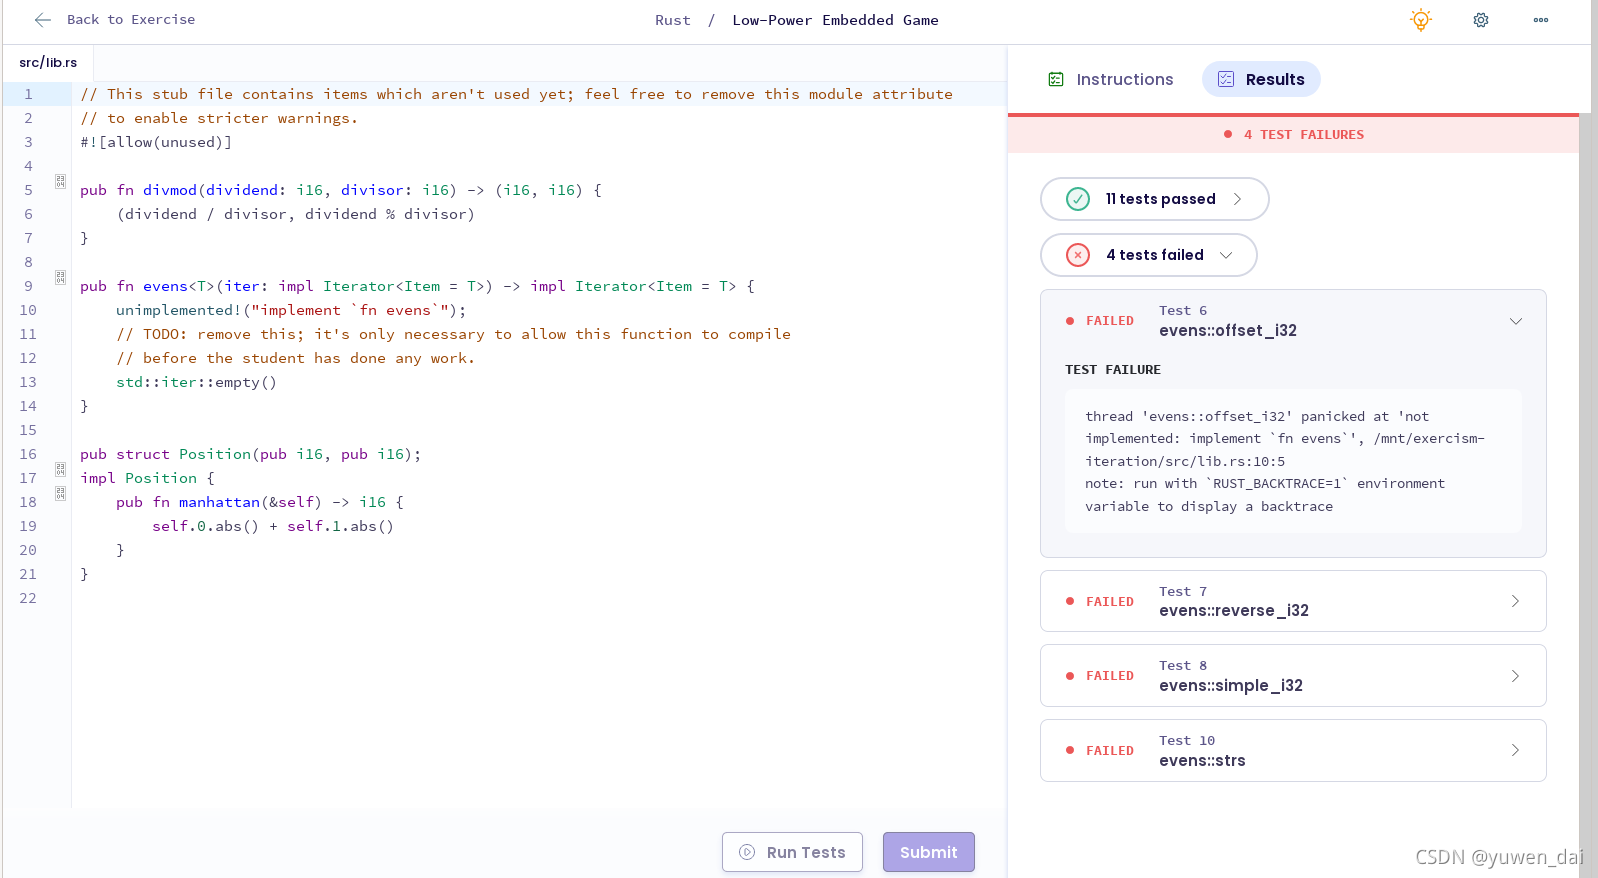Click 'std::iter::empty()' code line
This screenshot has width=1598, height=878.
tap(196, 382)
